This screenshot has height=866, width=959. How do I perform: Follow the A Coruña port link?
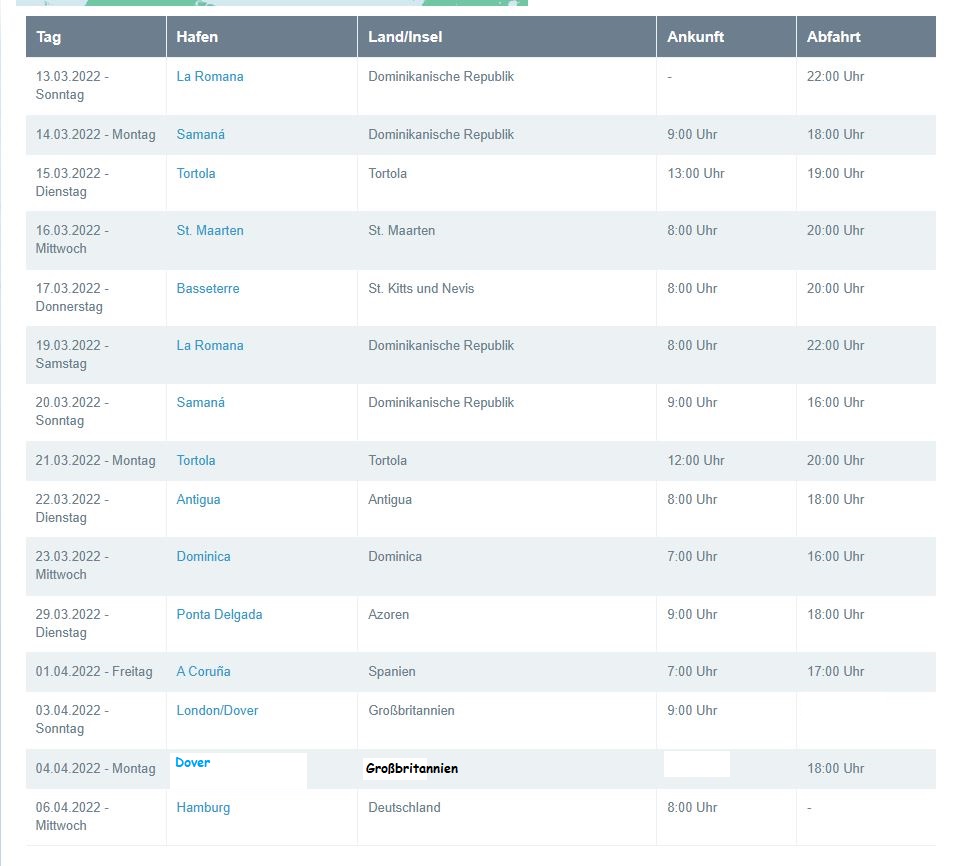point(204,672)
